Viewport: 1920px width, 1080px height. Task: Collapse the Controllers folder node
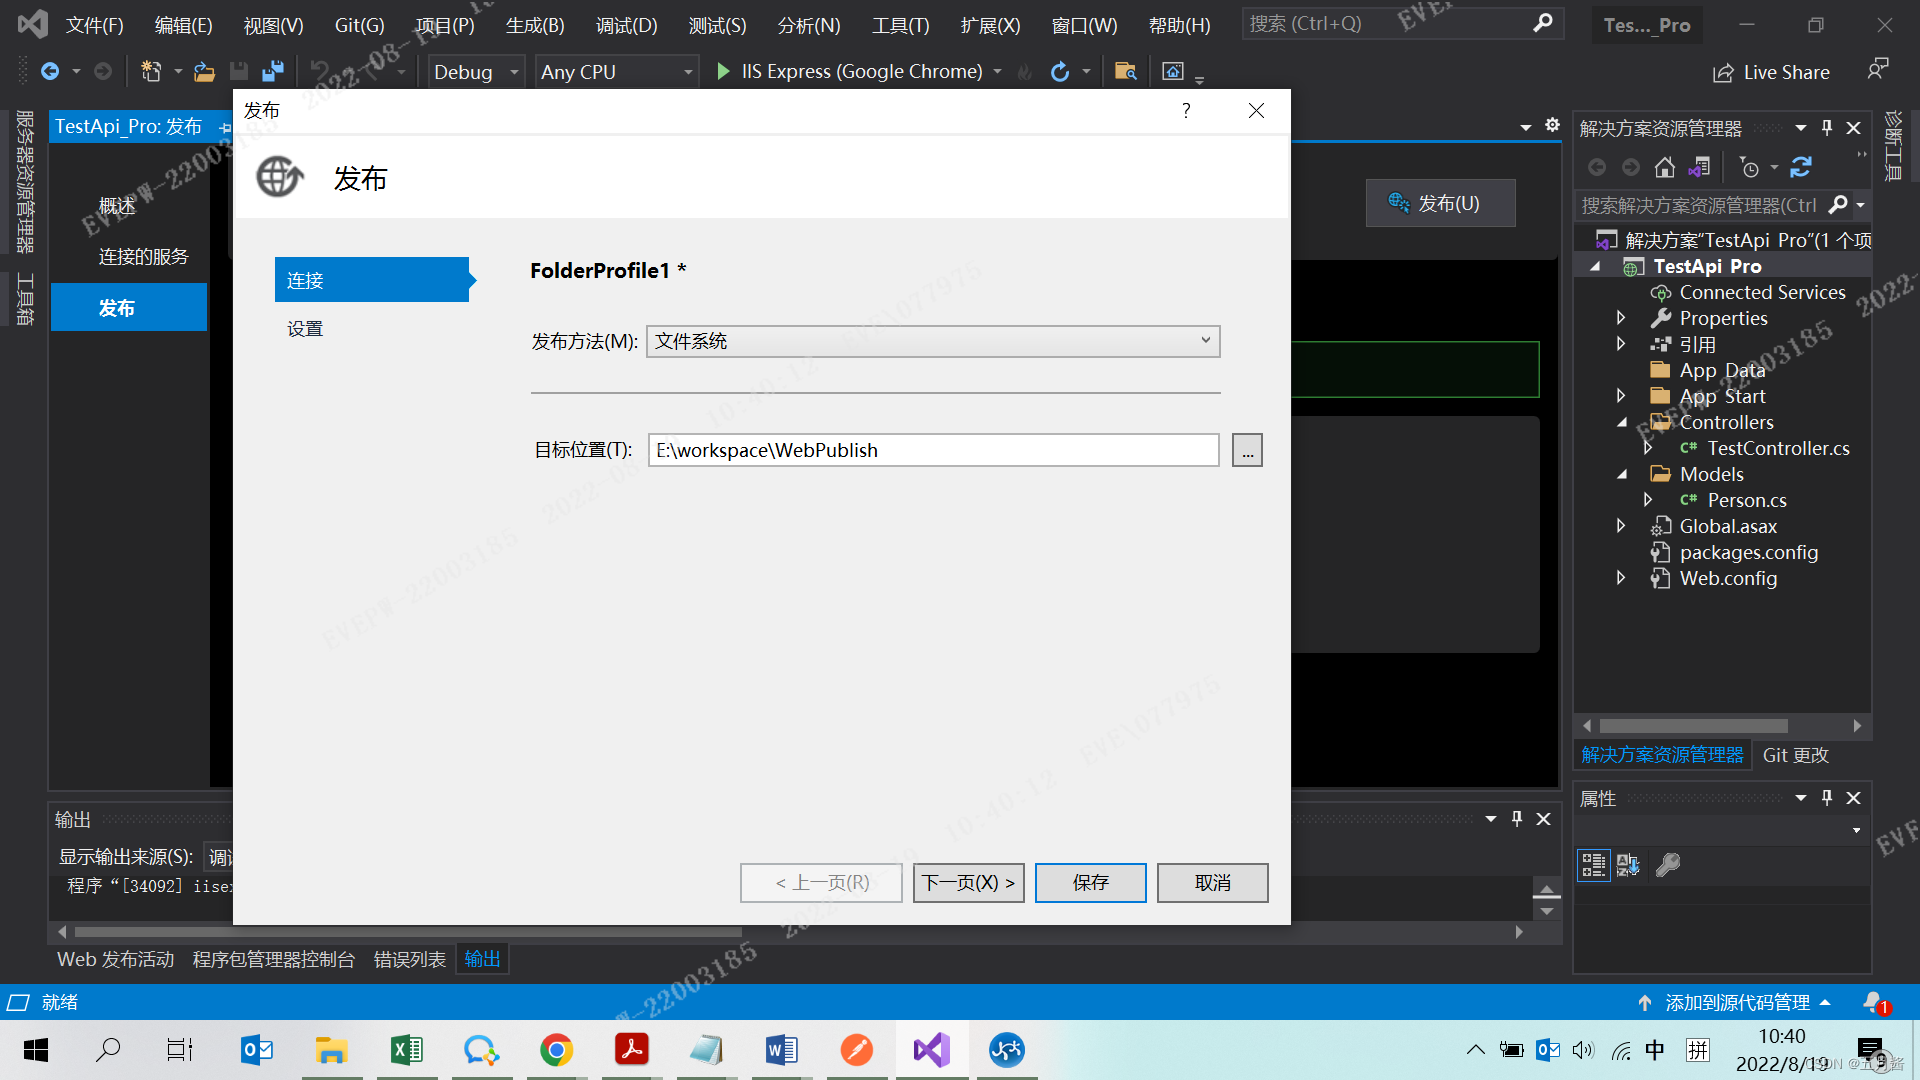[1622, 422]
